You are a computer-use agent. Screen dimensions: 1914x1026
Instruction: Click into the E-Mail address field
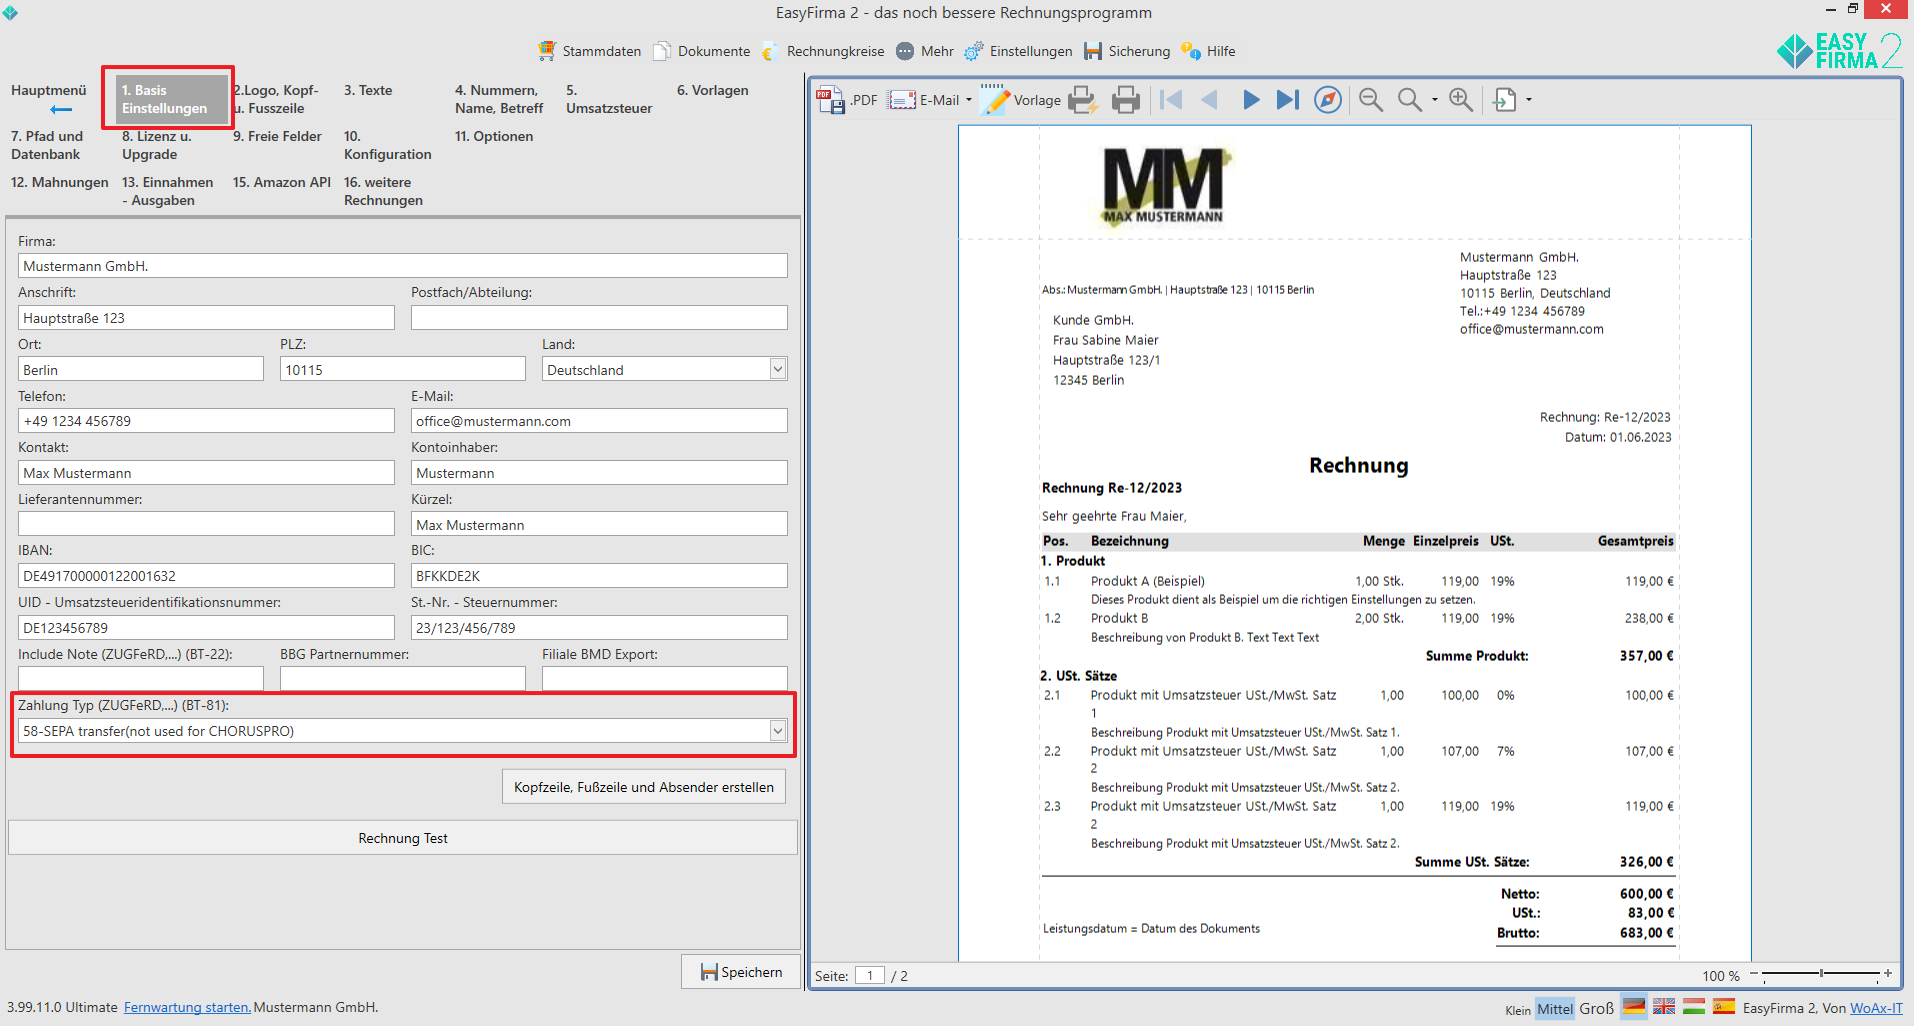click(599, 421)
